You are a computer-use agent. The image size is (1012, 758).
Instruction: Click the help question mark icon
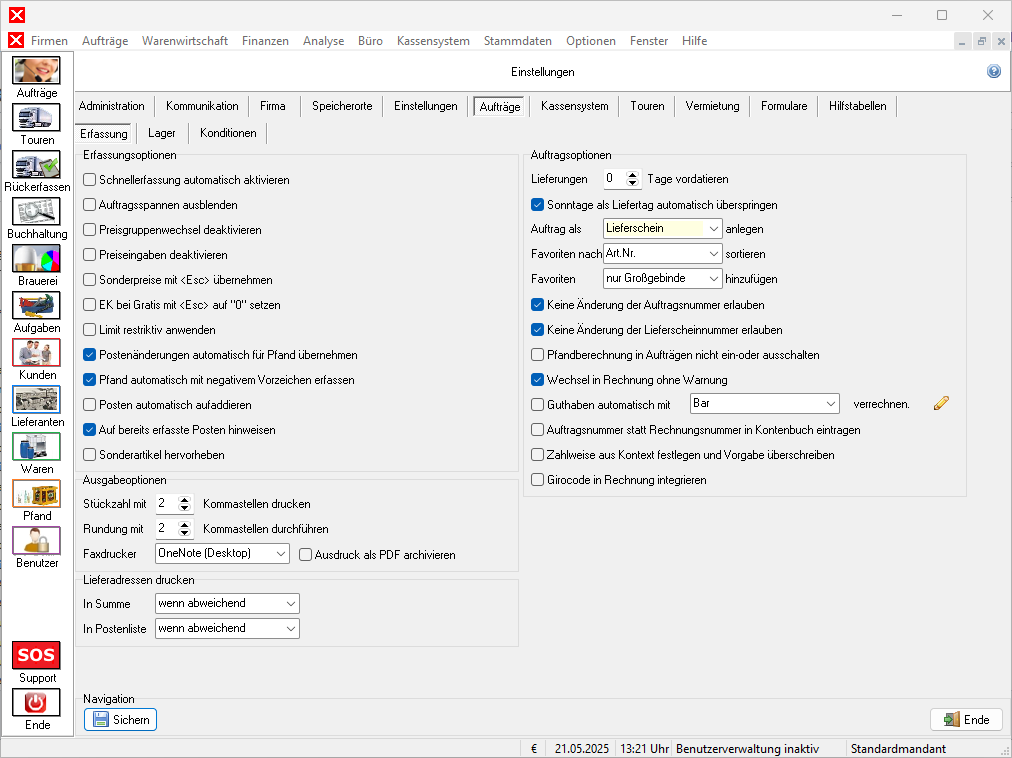[x=993, y=72]
